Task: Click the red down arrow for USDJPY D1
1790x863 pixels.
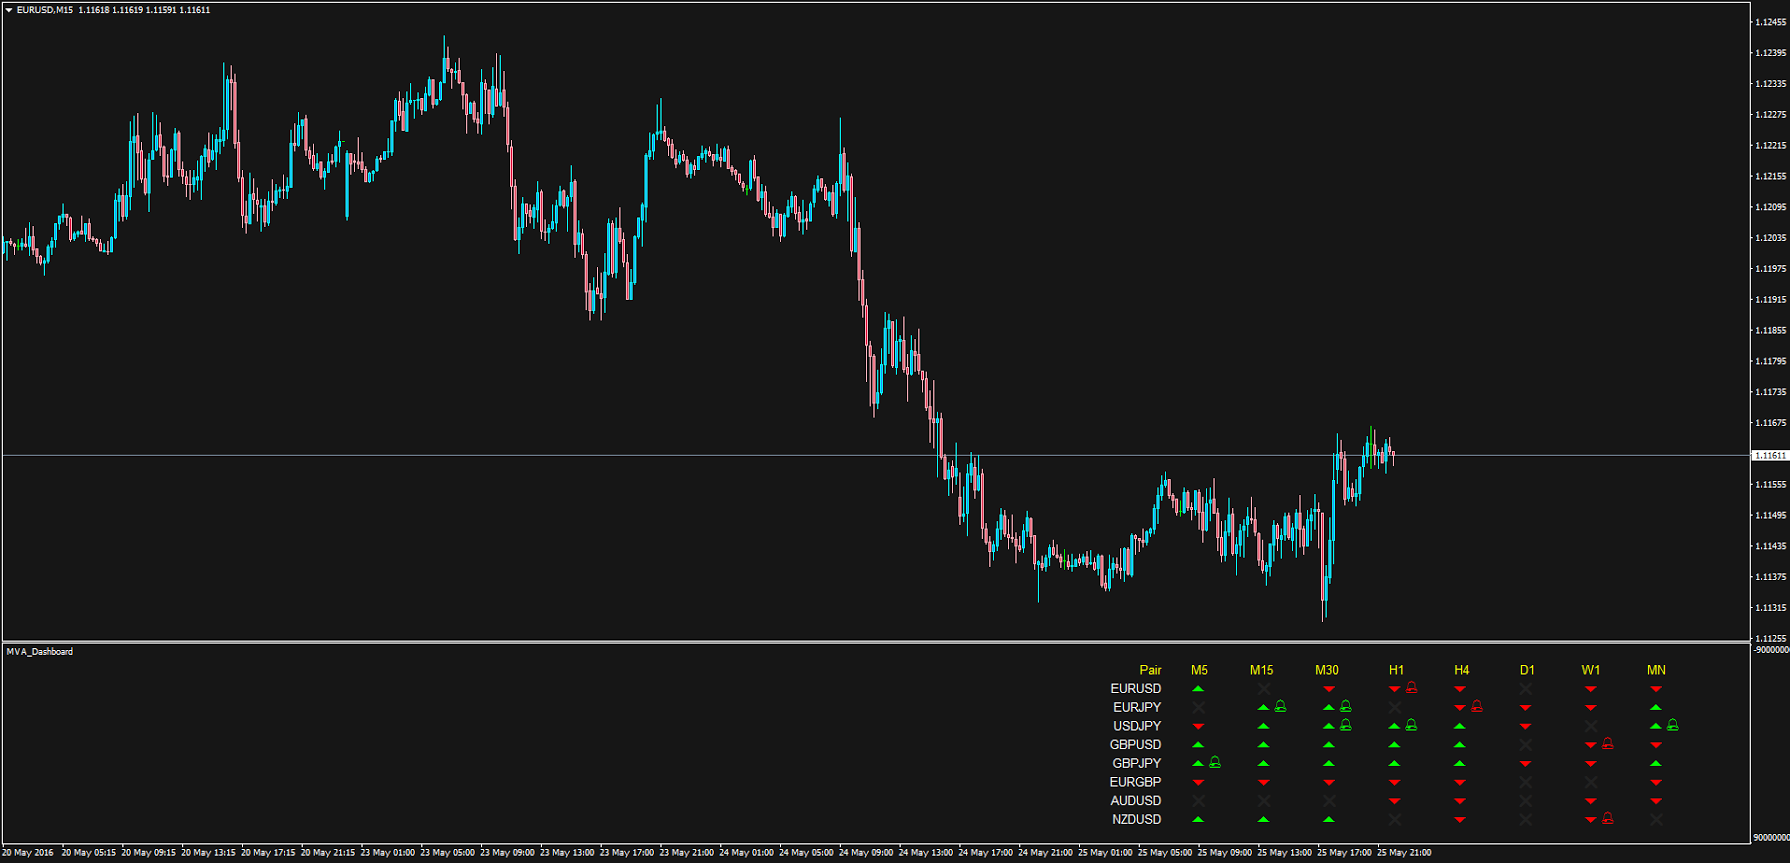Action: click(x=1525, y=726)
